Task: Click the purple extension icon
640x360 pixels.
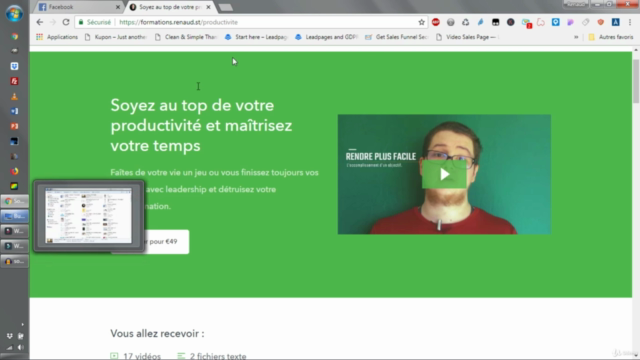Action: (x=571, y=22)
